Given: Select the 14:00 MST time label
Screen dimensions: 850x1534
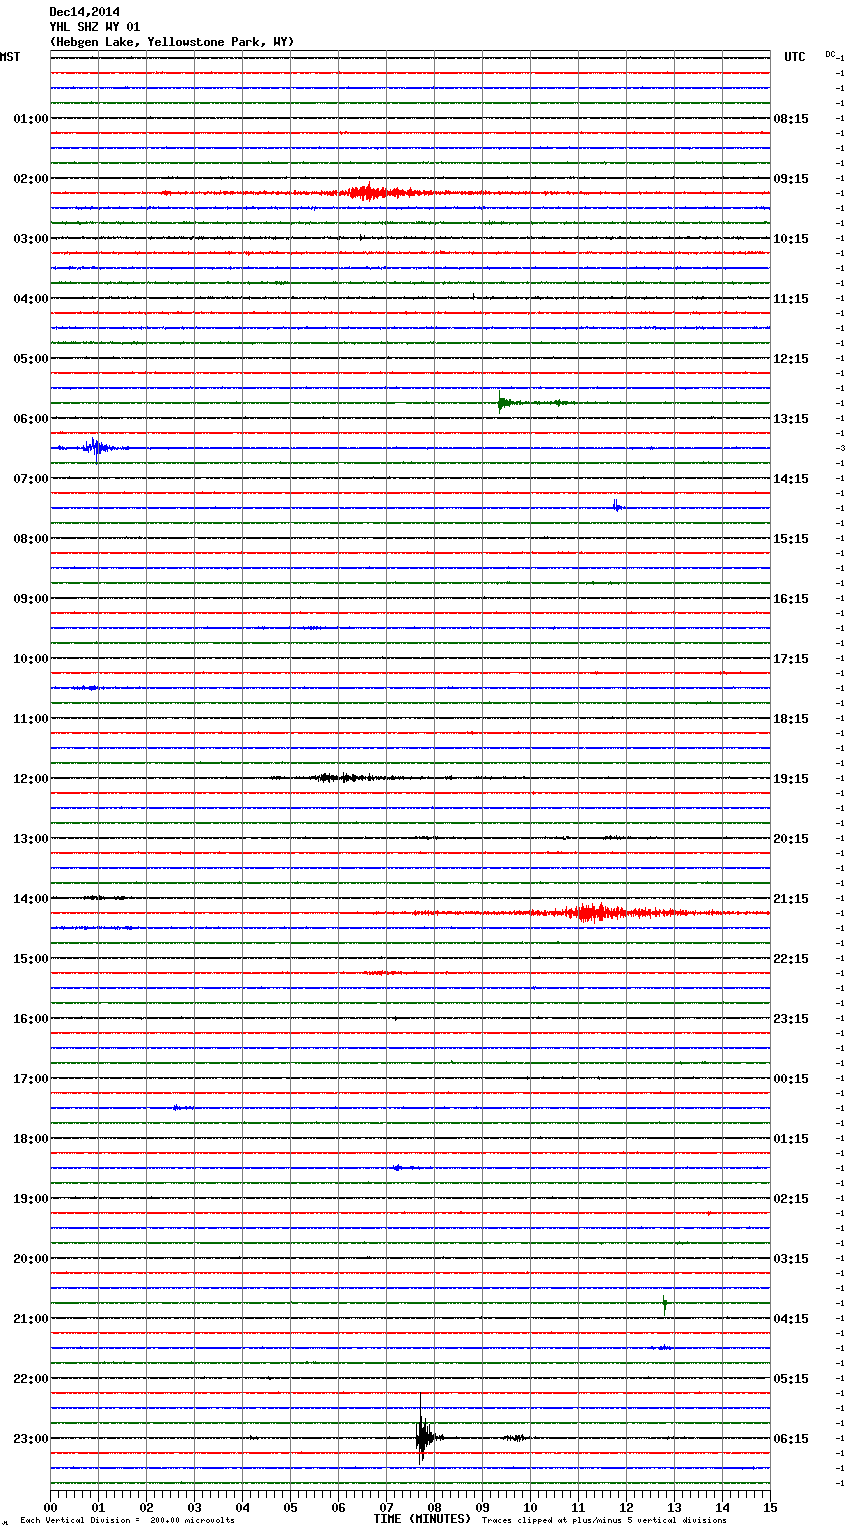Looking at the screenshot, I should click(31, 899).
